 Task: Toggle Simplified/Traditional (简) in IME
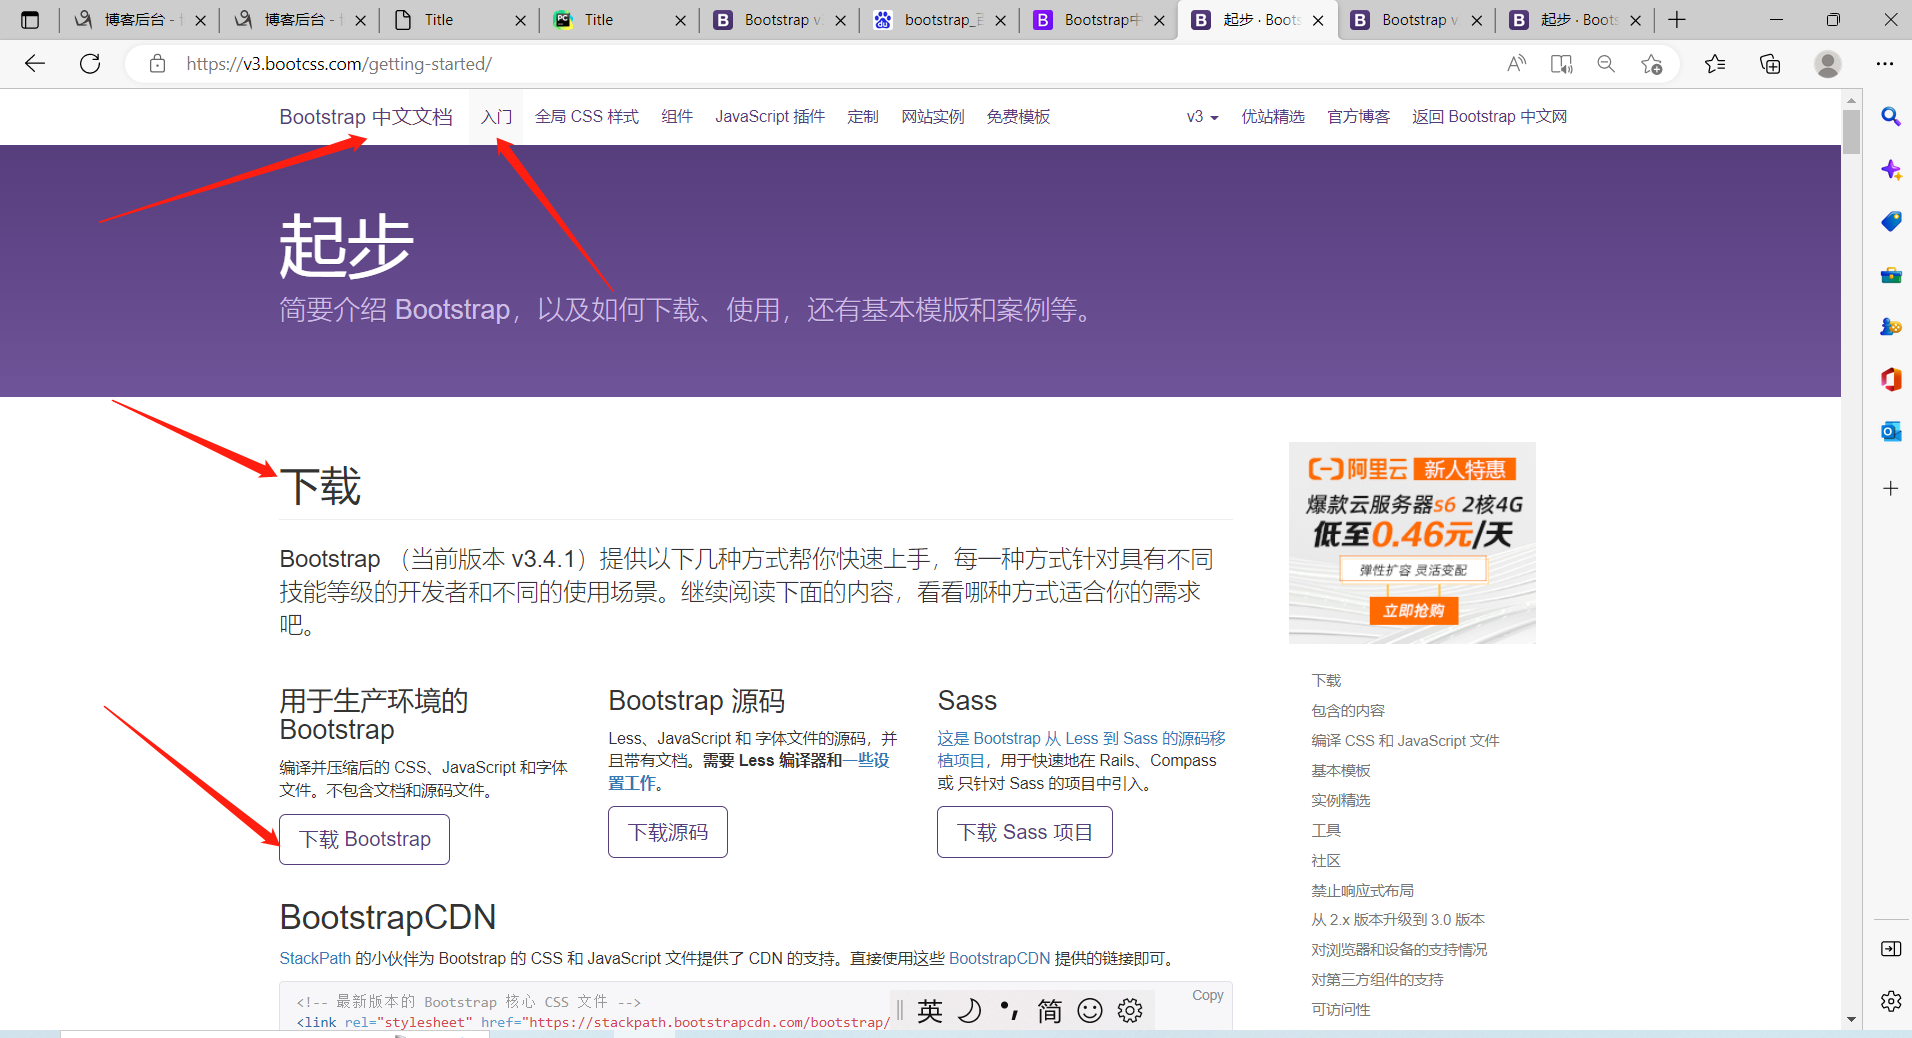click(x=1050, y=1011)
